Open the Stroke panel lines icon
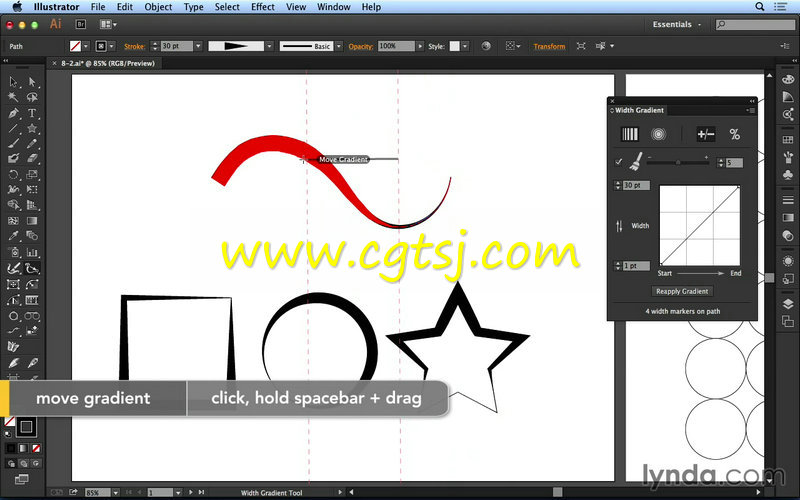Viewport: 800px width, 500px height. pyautogui.click(x=788, y=200)
